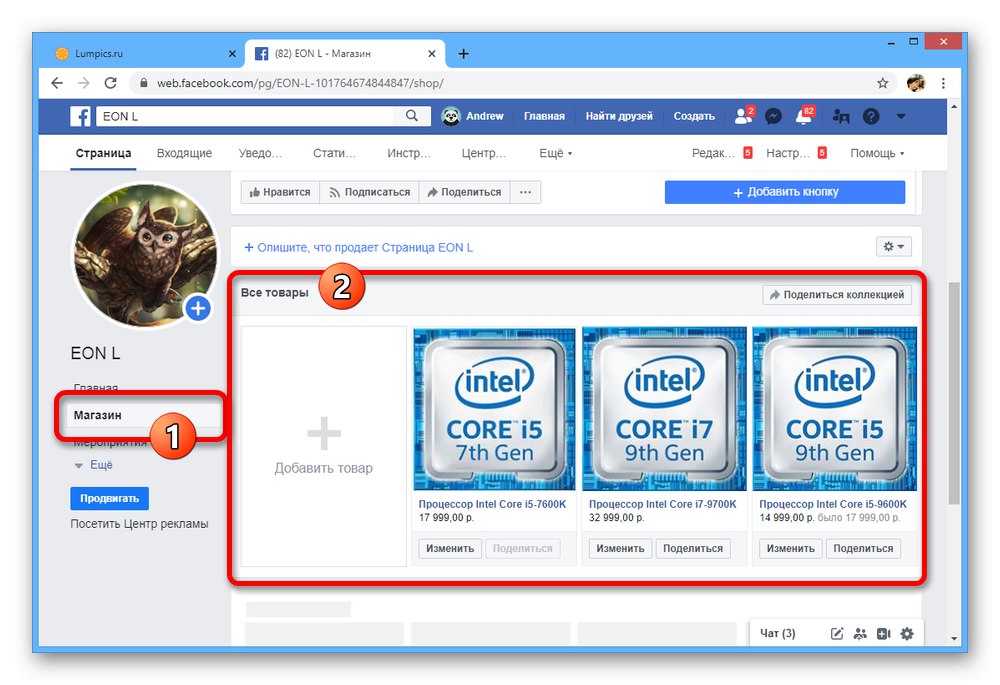
Task: Open Core i5 9th Gen product image
Action: (x=835, y=409)
